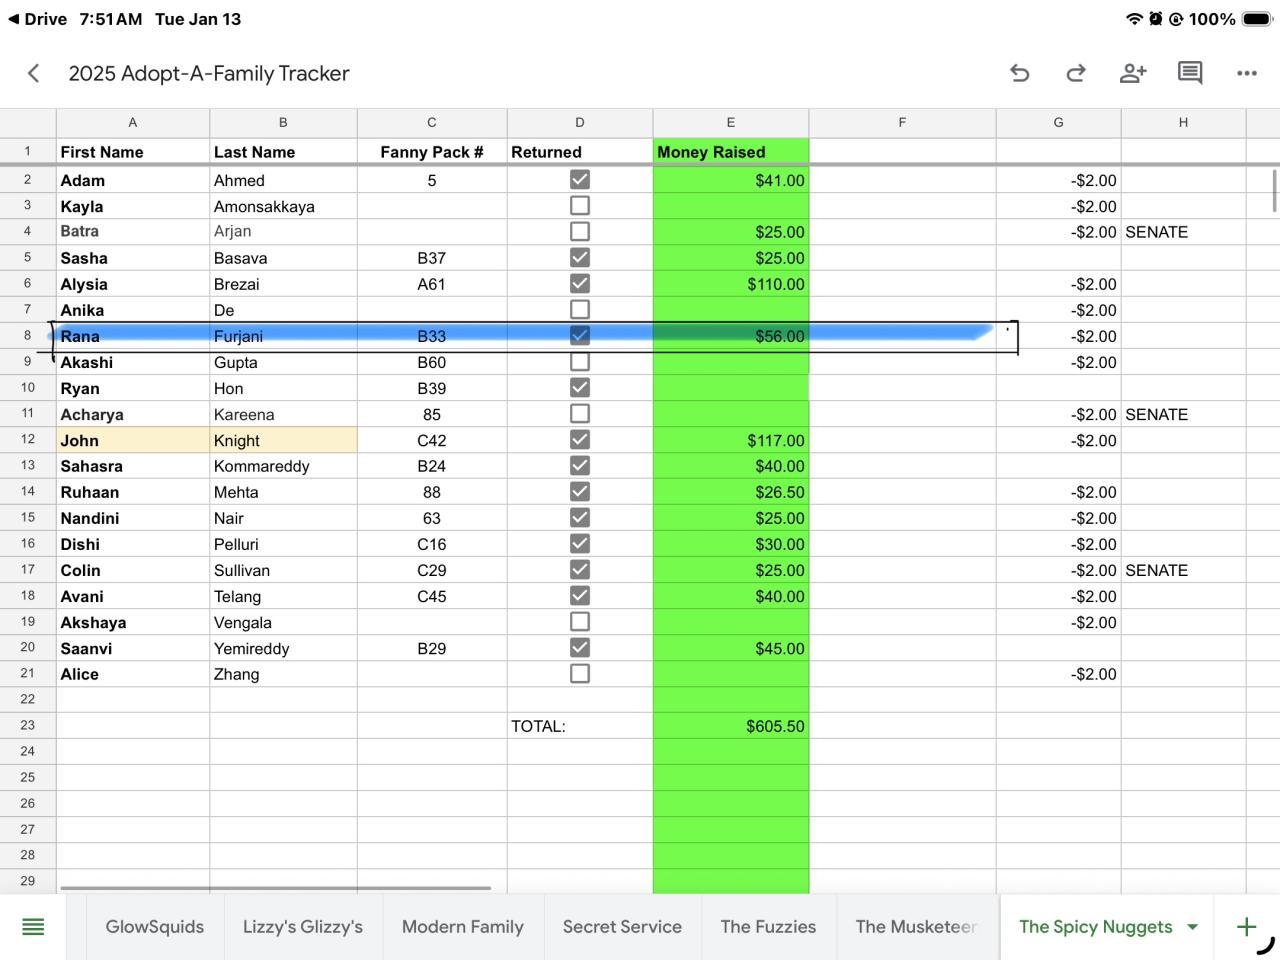Image resolution: width=1280 pixels, height=960 pixels.
Task: Open the share/add person icon
Action: pos(1132,73)
